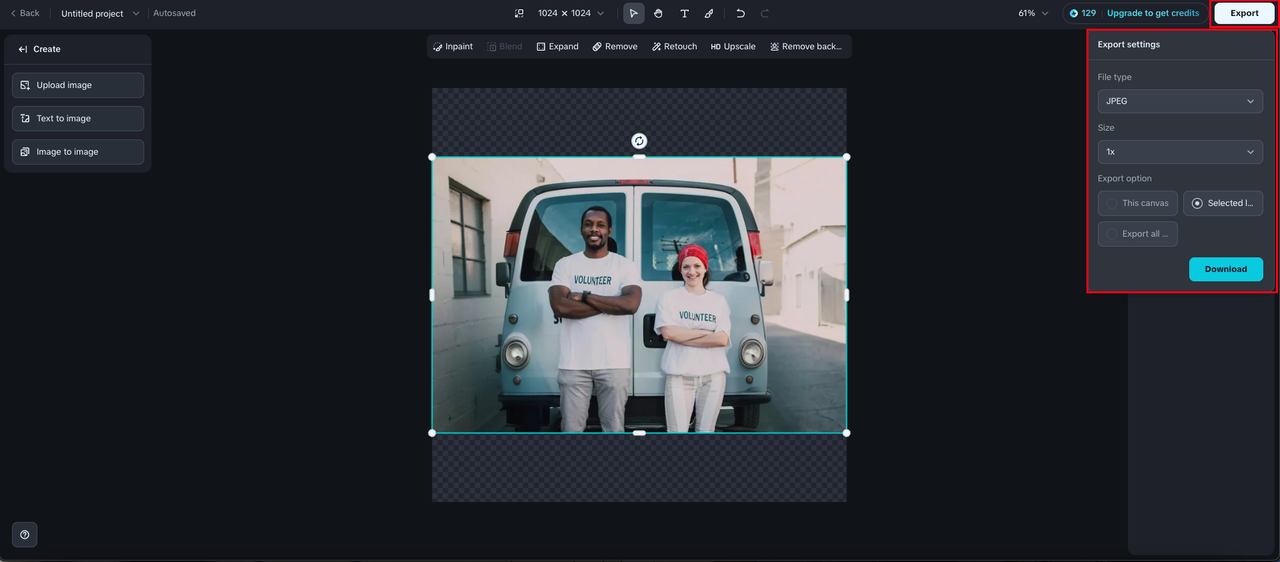Open the 1x export size dropdown
The image size is (1280, 562).
pyautogui.click(x=1180, y=152)
